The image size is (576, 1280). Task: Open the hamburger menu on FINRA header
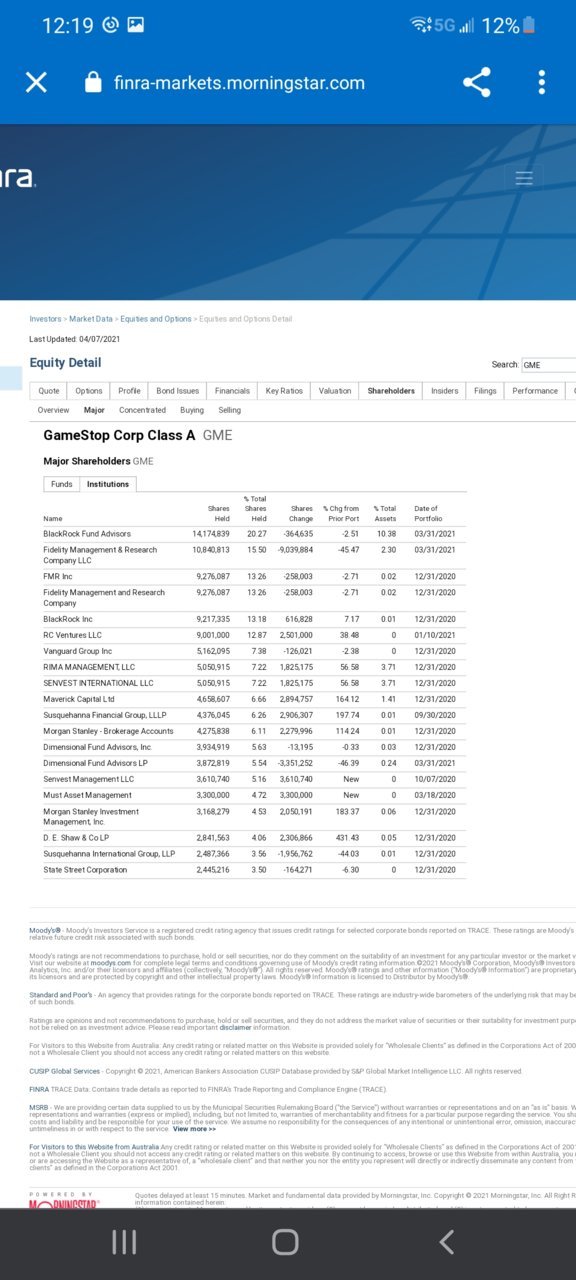[523, 178]
